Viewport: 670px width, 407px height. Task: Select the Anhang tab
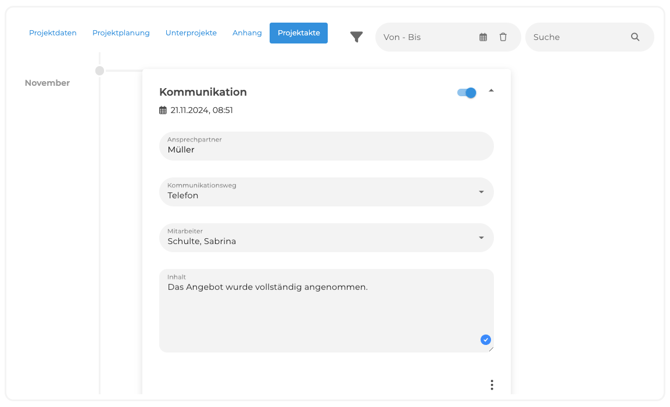pos(247,33)
